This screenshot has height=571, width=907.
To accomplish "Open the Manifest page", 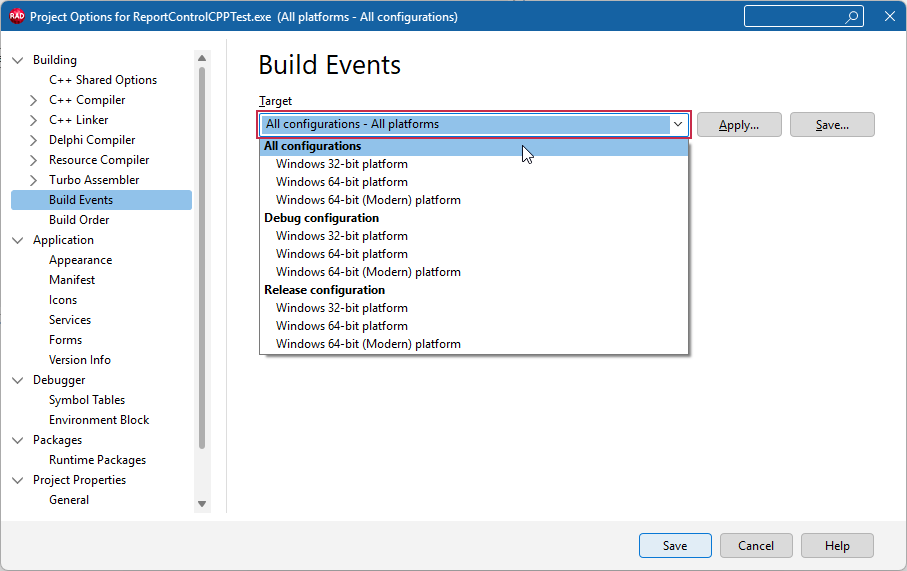I will click(72, 280).
